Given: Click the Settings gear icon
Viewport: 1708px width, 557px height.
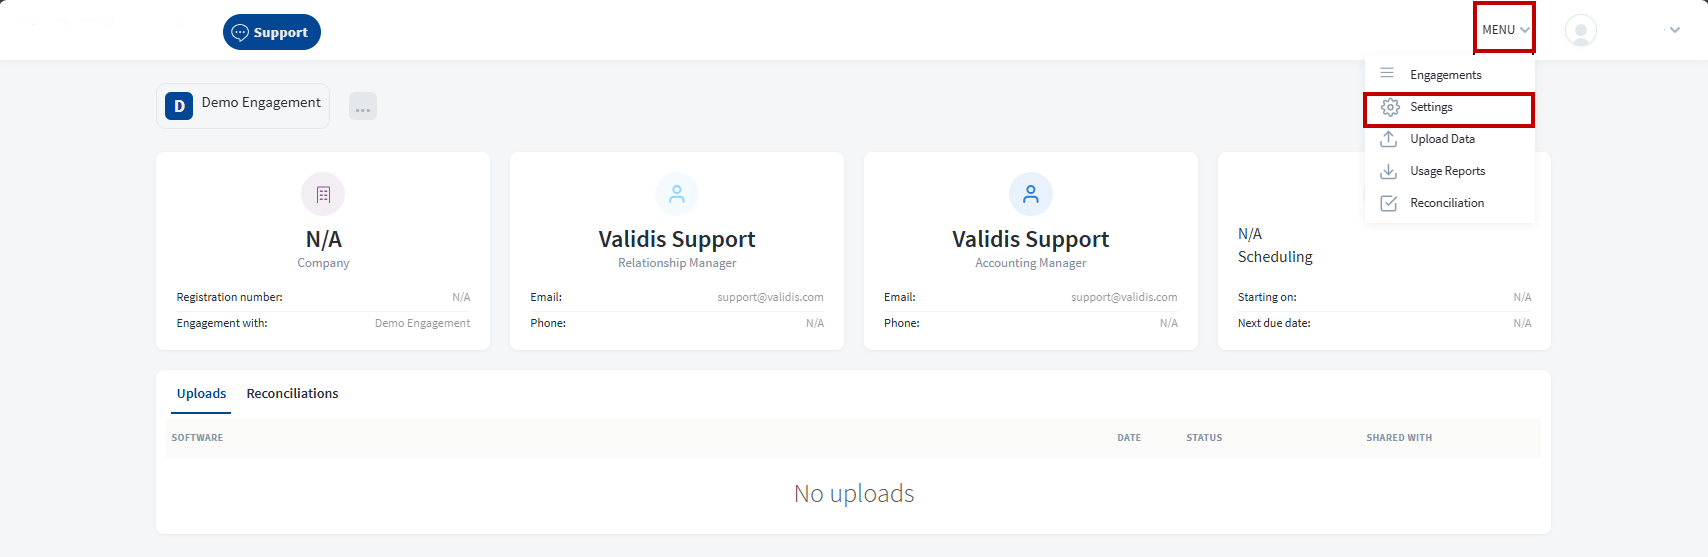Looking at the screenshot, I should click(x=1390, y=107).
